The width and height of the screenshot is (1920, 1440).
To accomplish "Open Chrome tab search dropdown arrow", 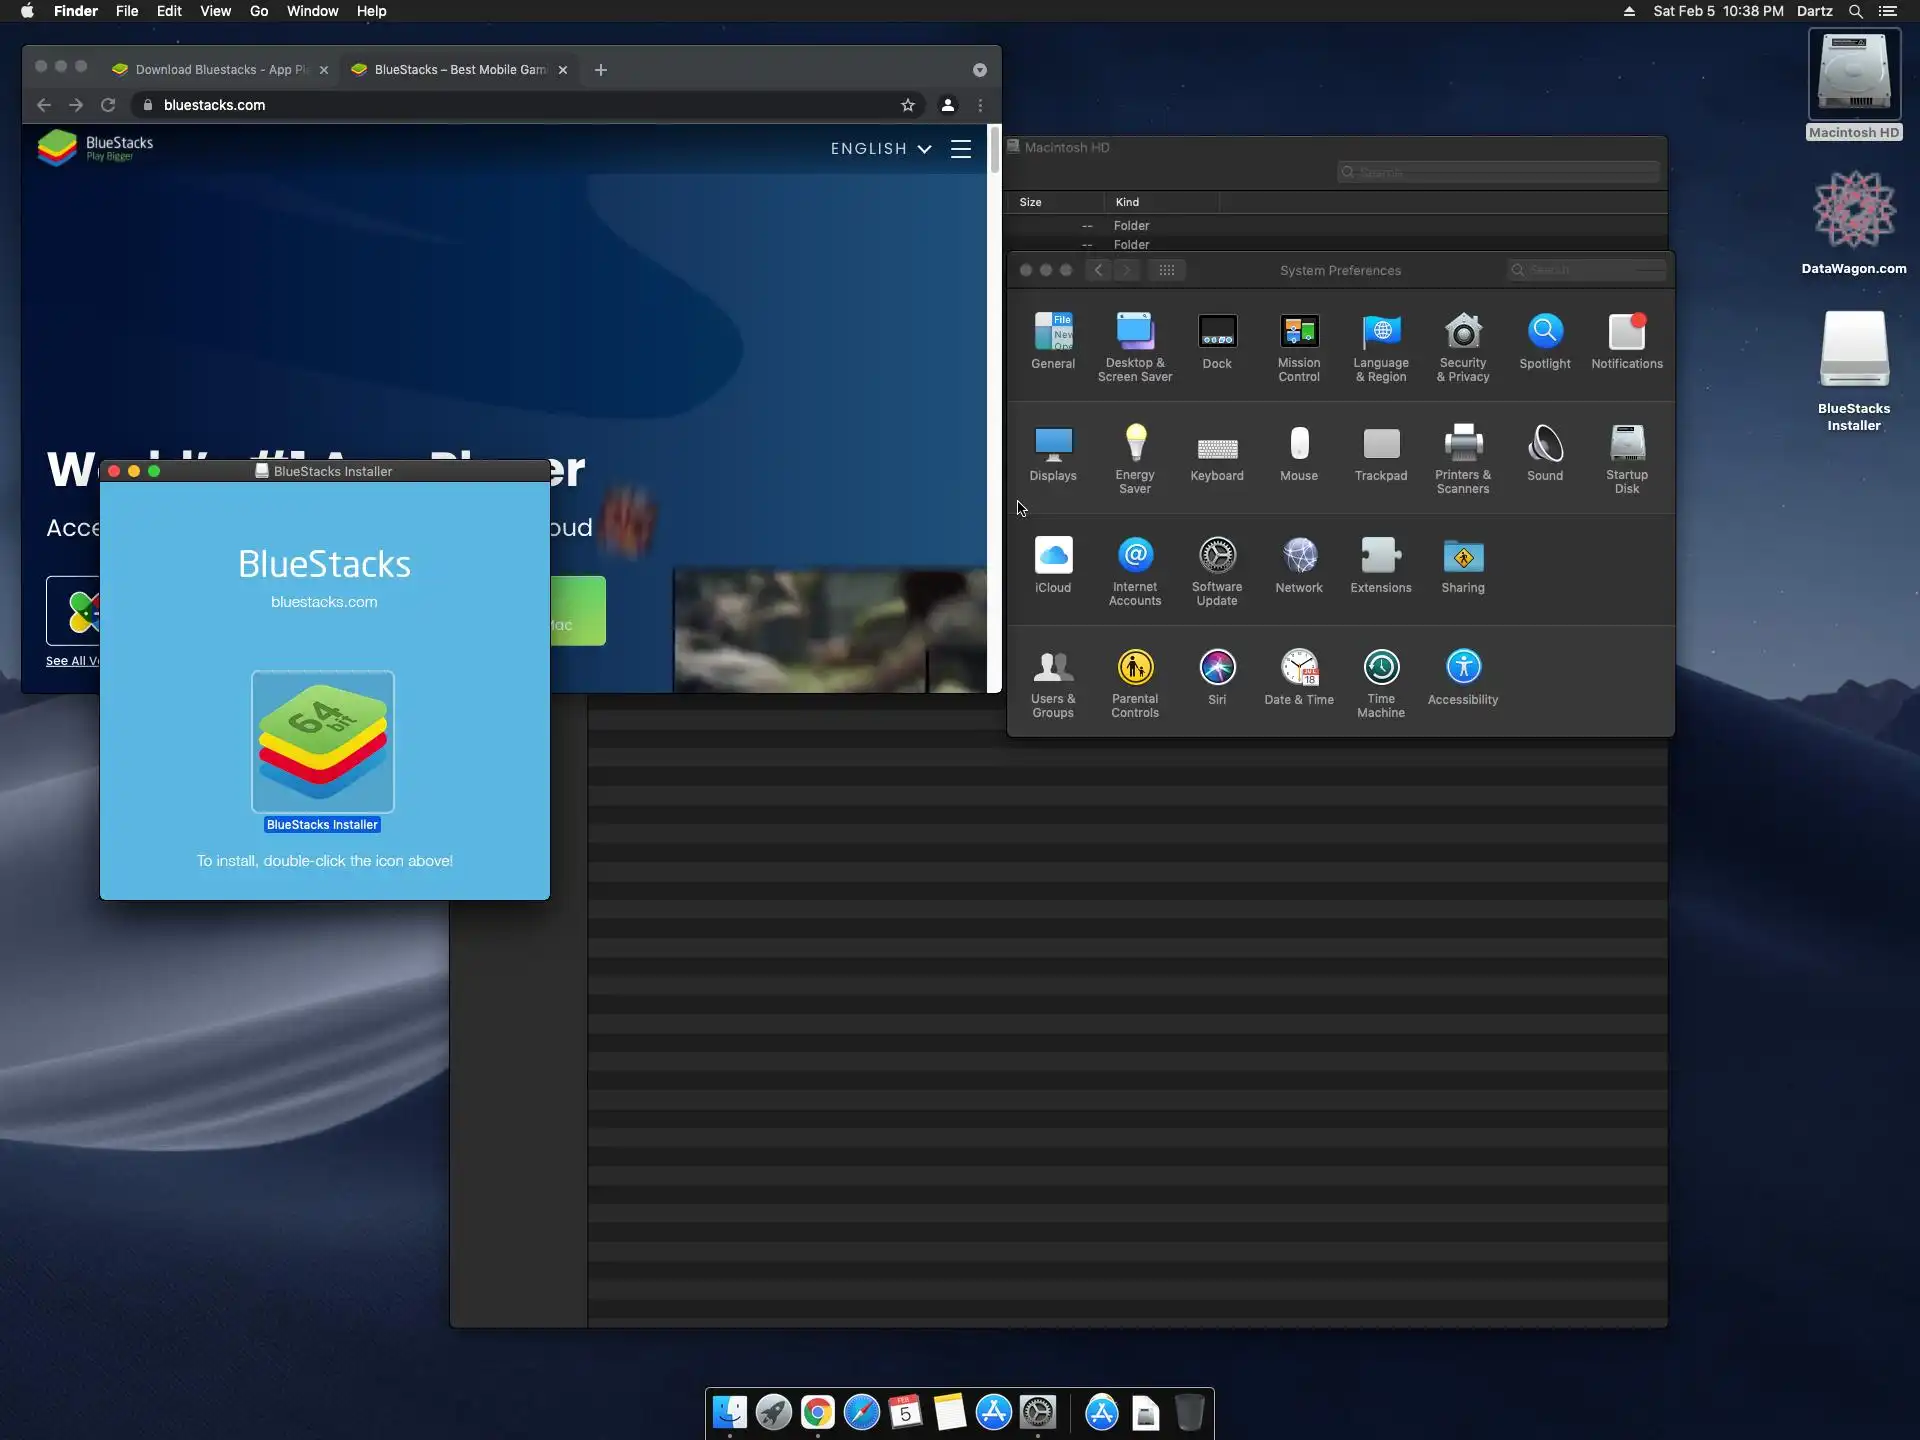I will pyautogui.click(x=979, y=70).
